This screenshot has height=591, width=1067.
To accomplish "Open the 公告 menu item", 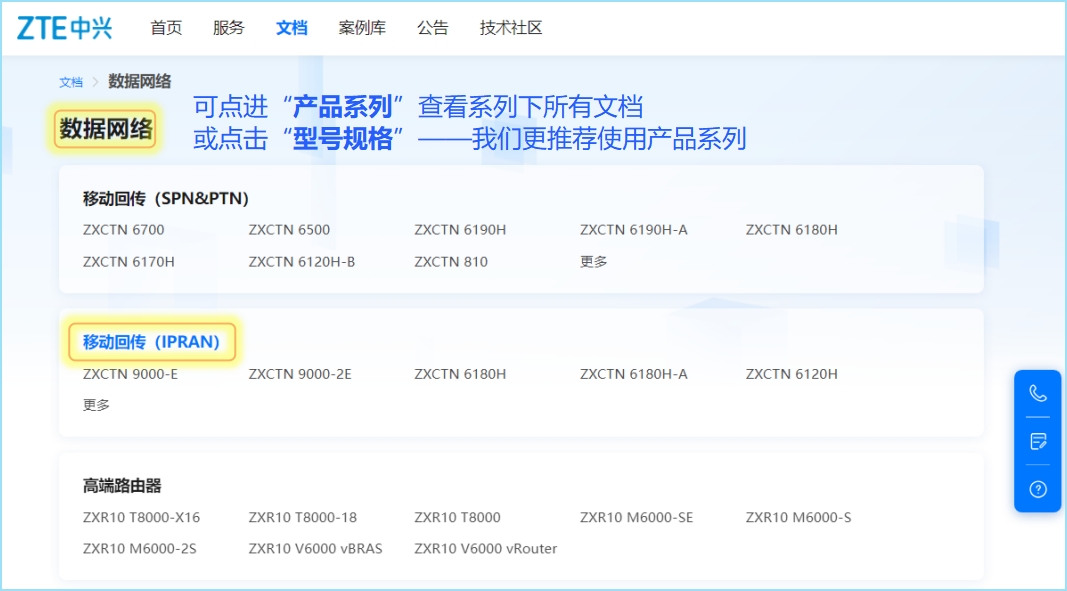I will pos(433,28).
